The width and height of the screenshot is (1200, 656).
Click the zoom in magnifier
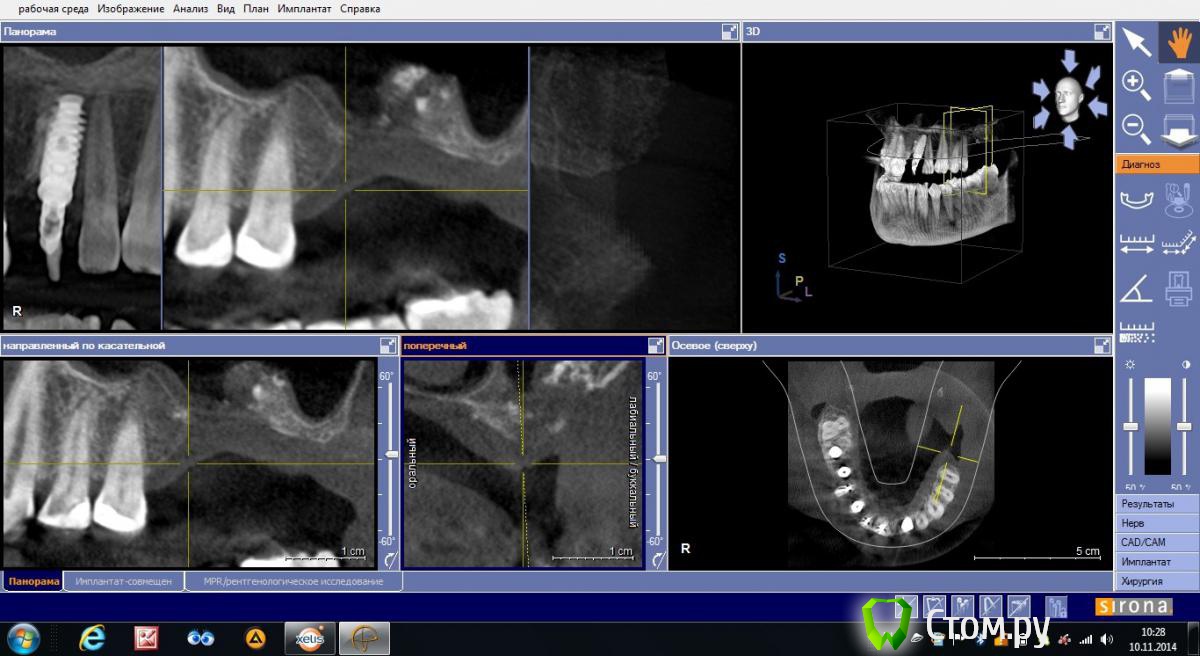pos(1137,85)
